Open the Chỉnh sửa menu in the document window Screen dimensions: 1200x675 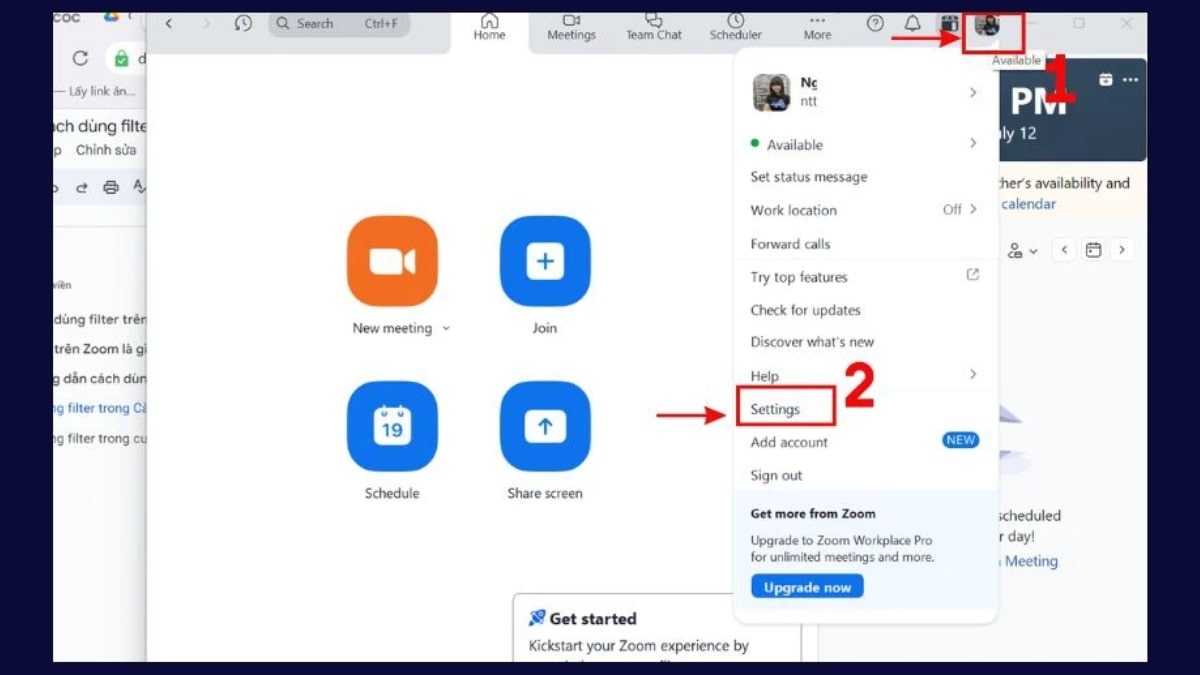pos(106,150)
